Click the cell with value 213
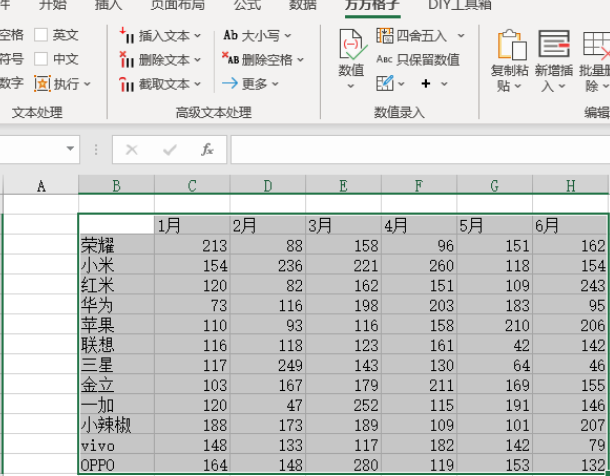 [x=192, y=245]
